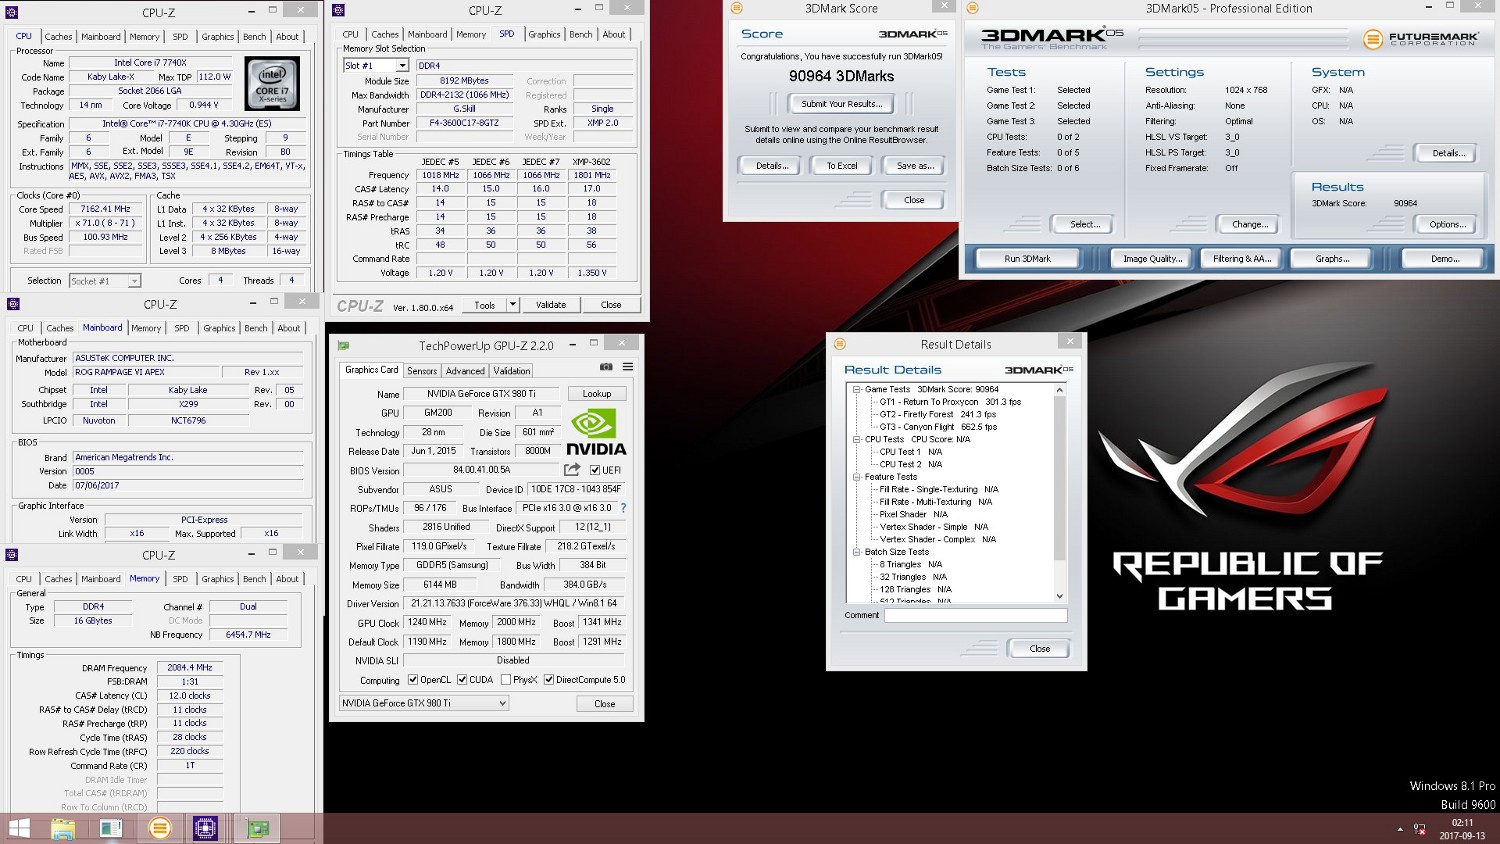
Task: Click the title bar icon of CPU-Z Memory window
Action: tap(14, 554)
